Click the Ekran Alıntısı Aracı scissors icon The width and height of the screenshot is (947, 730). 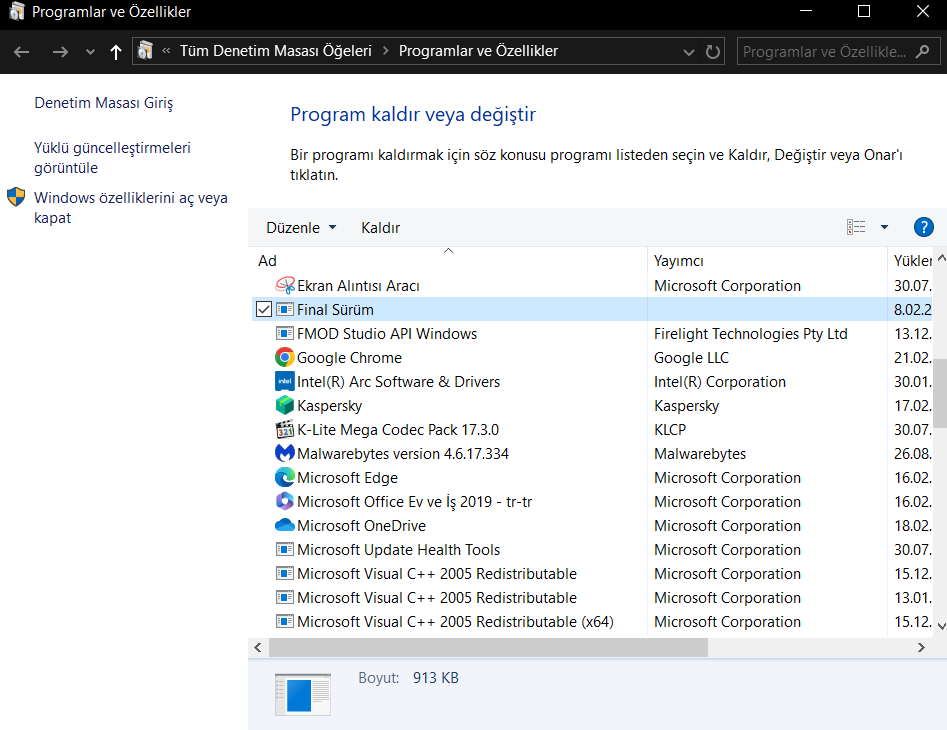[284, 285]
